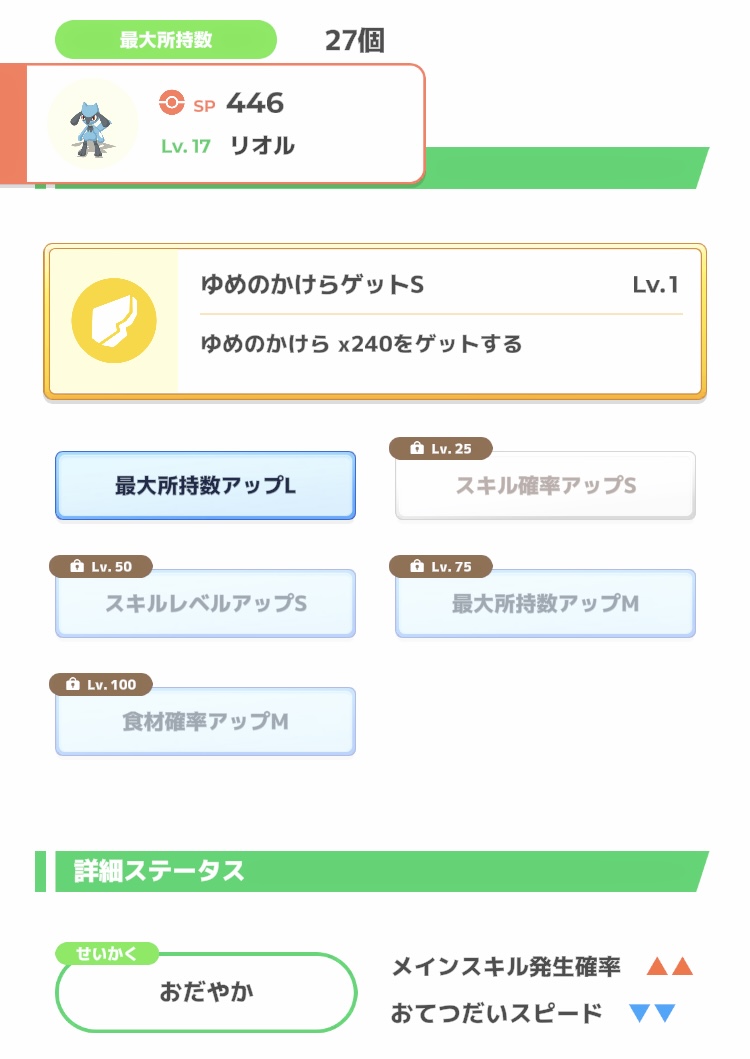Click the Lv.1 main skill level text
The height and width of the screenshot is (1059, 750).
point(655,285)
